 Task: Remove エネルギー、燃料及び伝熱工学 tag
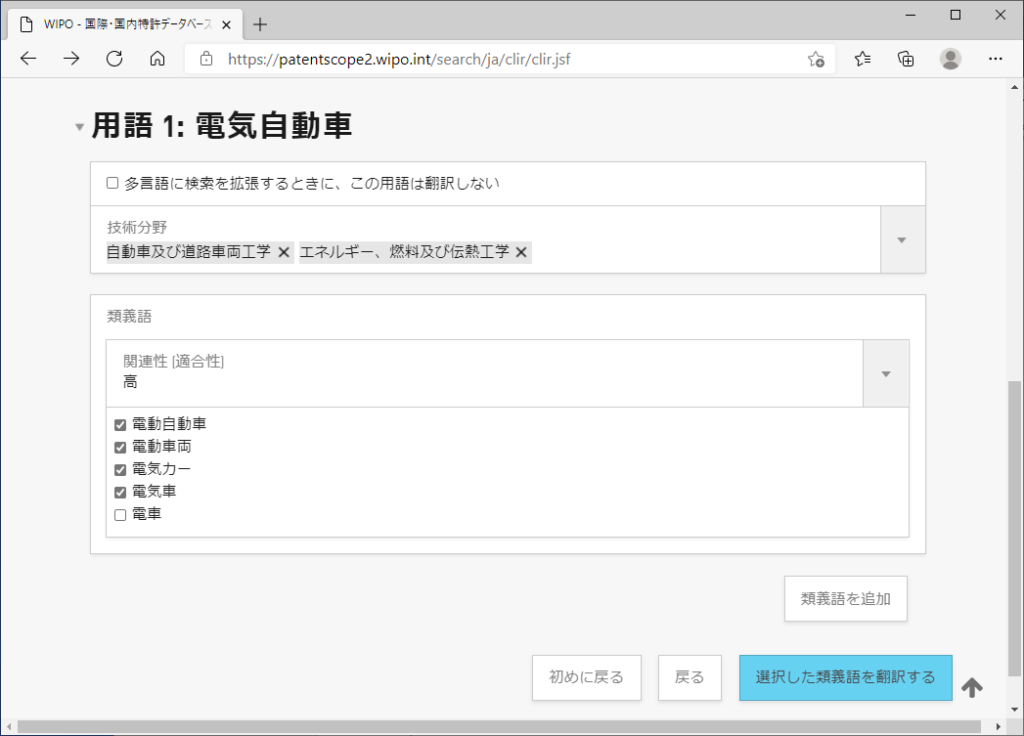click(521, 252)
